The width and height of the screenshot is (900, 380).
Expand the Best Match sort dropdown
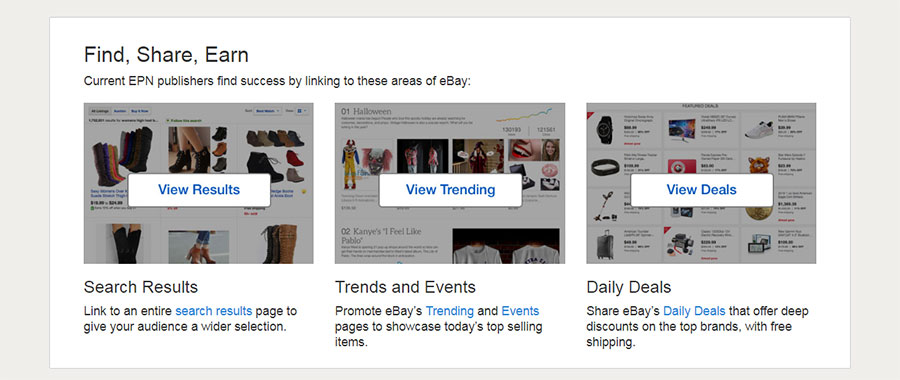point(268,111)
